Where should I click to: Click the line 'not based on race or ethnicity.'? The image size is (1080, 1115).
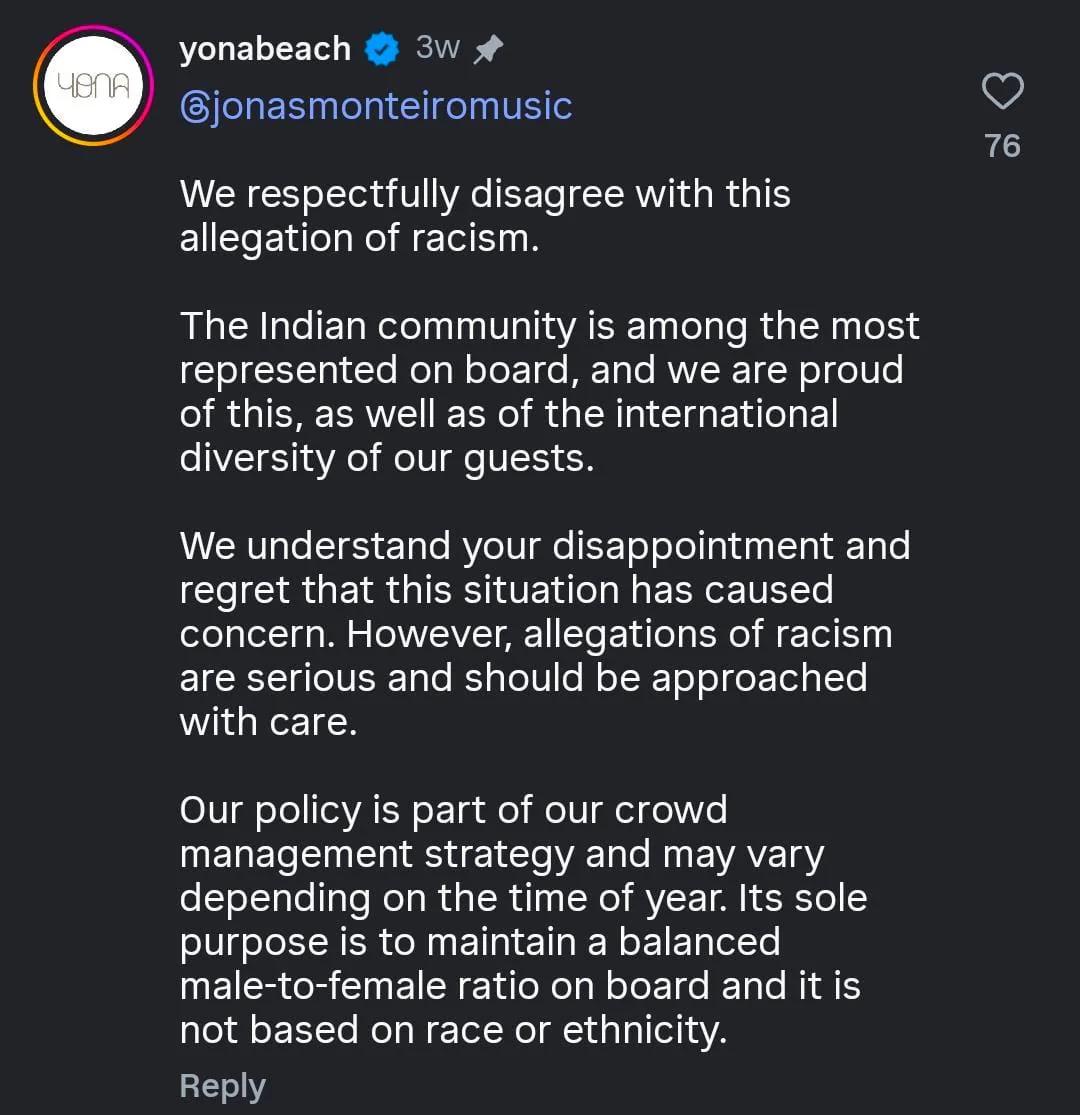pyautogui.click(x=453, y=1030)
